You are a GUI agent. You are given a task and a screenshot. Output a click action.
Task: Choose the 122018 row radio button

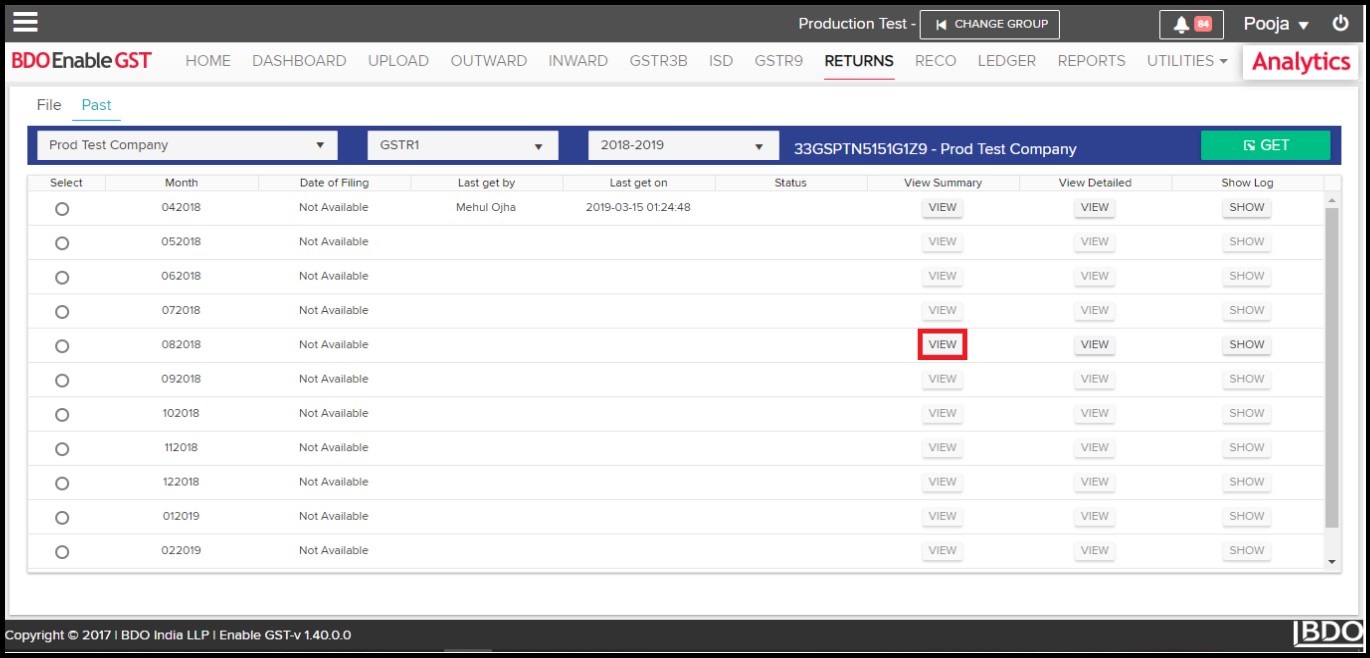62,483
